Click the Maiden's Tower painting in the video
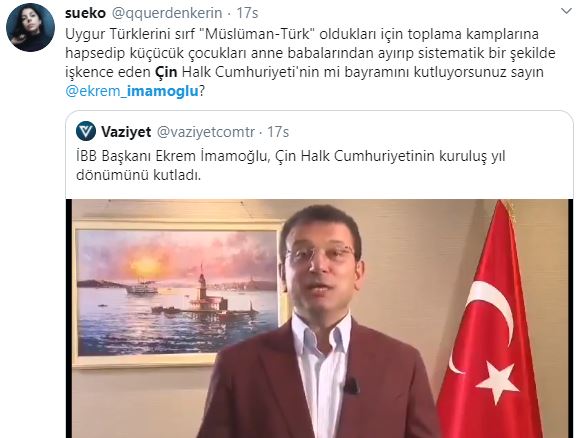 click(x=178, y=293)
